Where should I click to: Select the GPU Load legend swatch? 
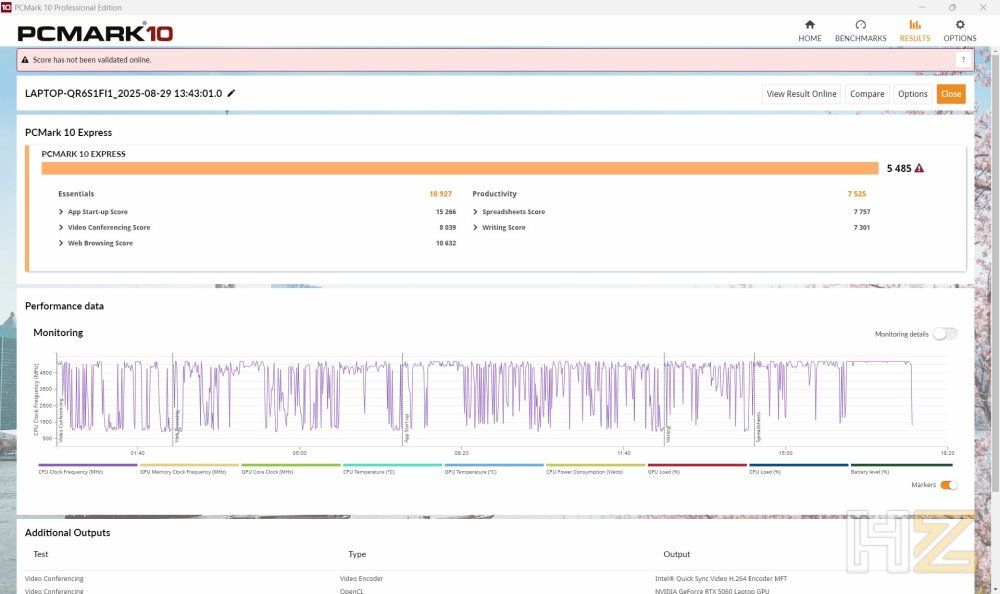[x=697, y=465]
